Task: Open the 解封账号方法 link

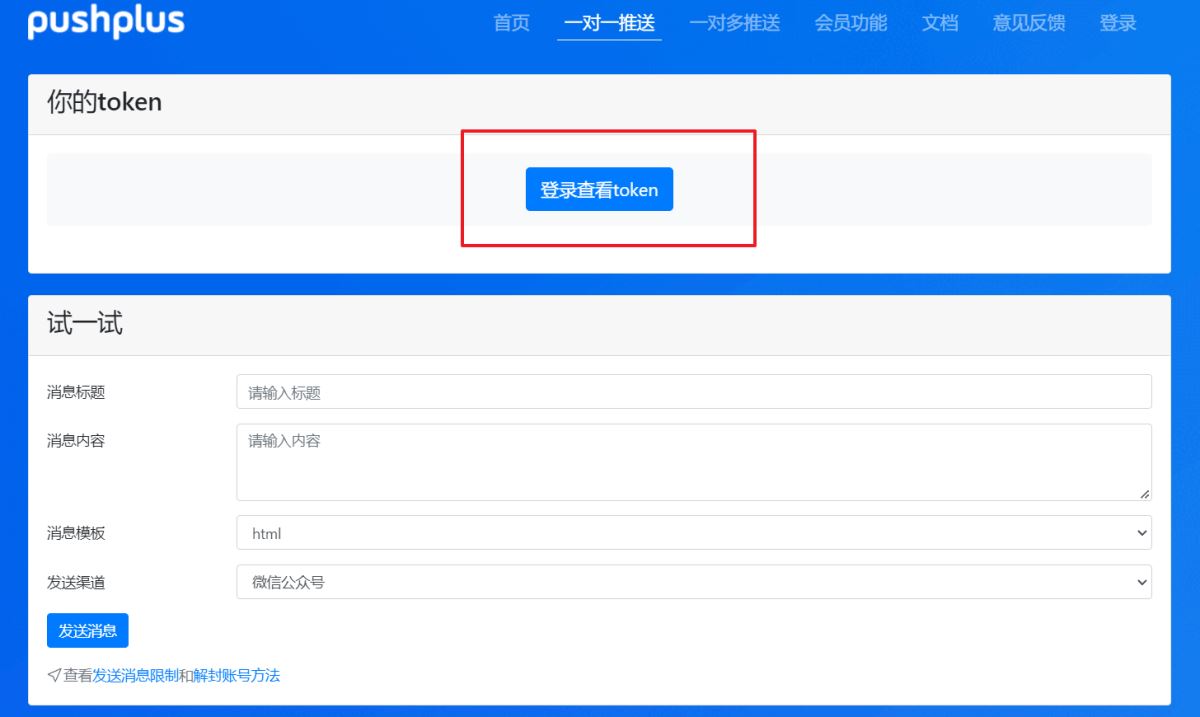Action: pos(237,676)
